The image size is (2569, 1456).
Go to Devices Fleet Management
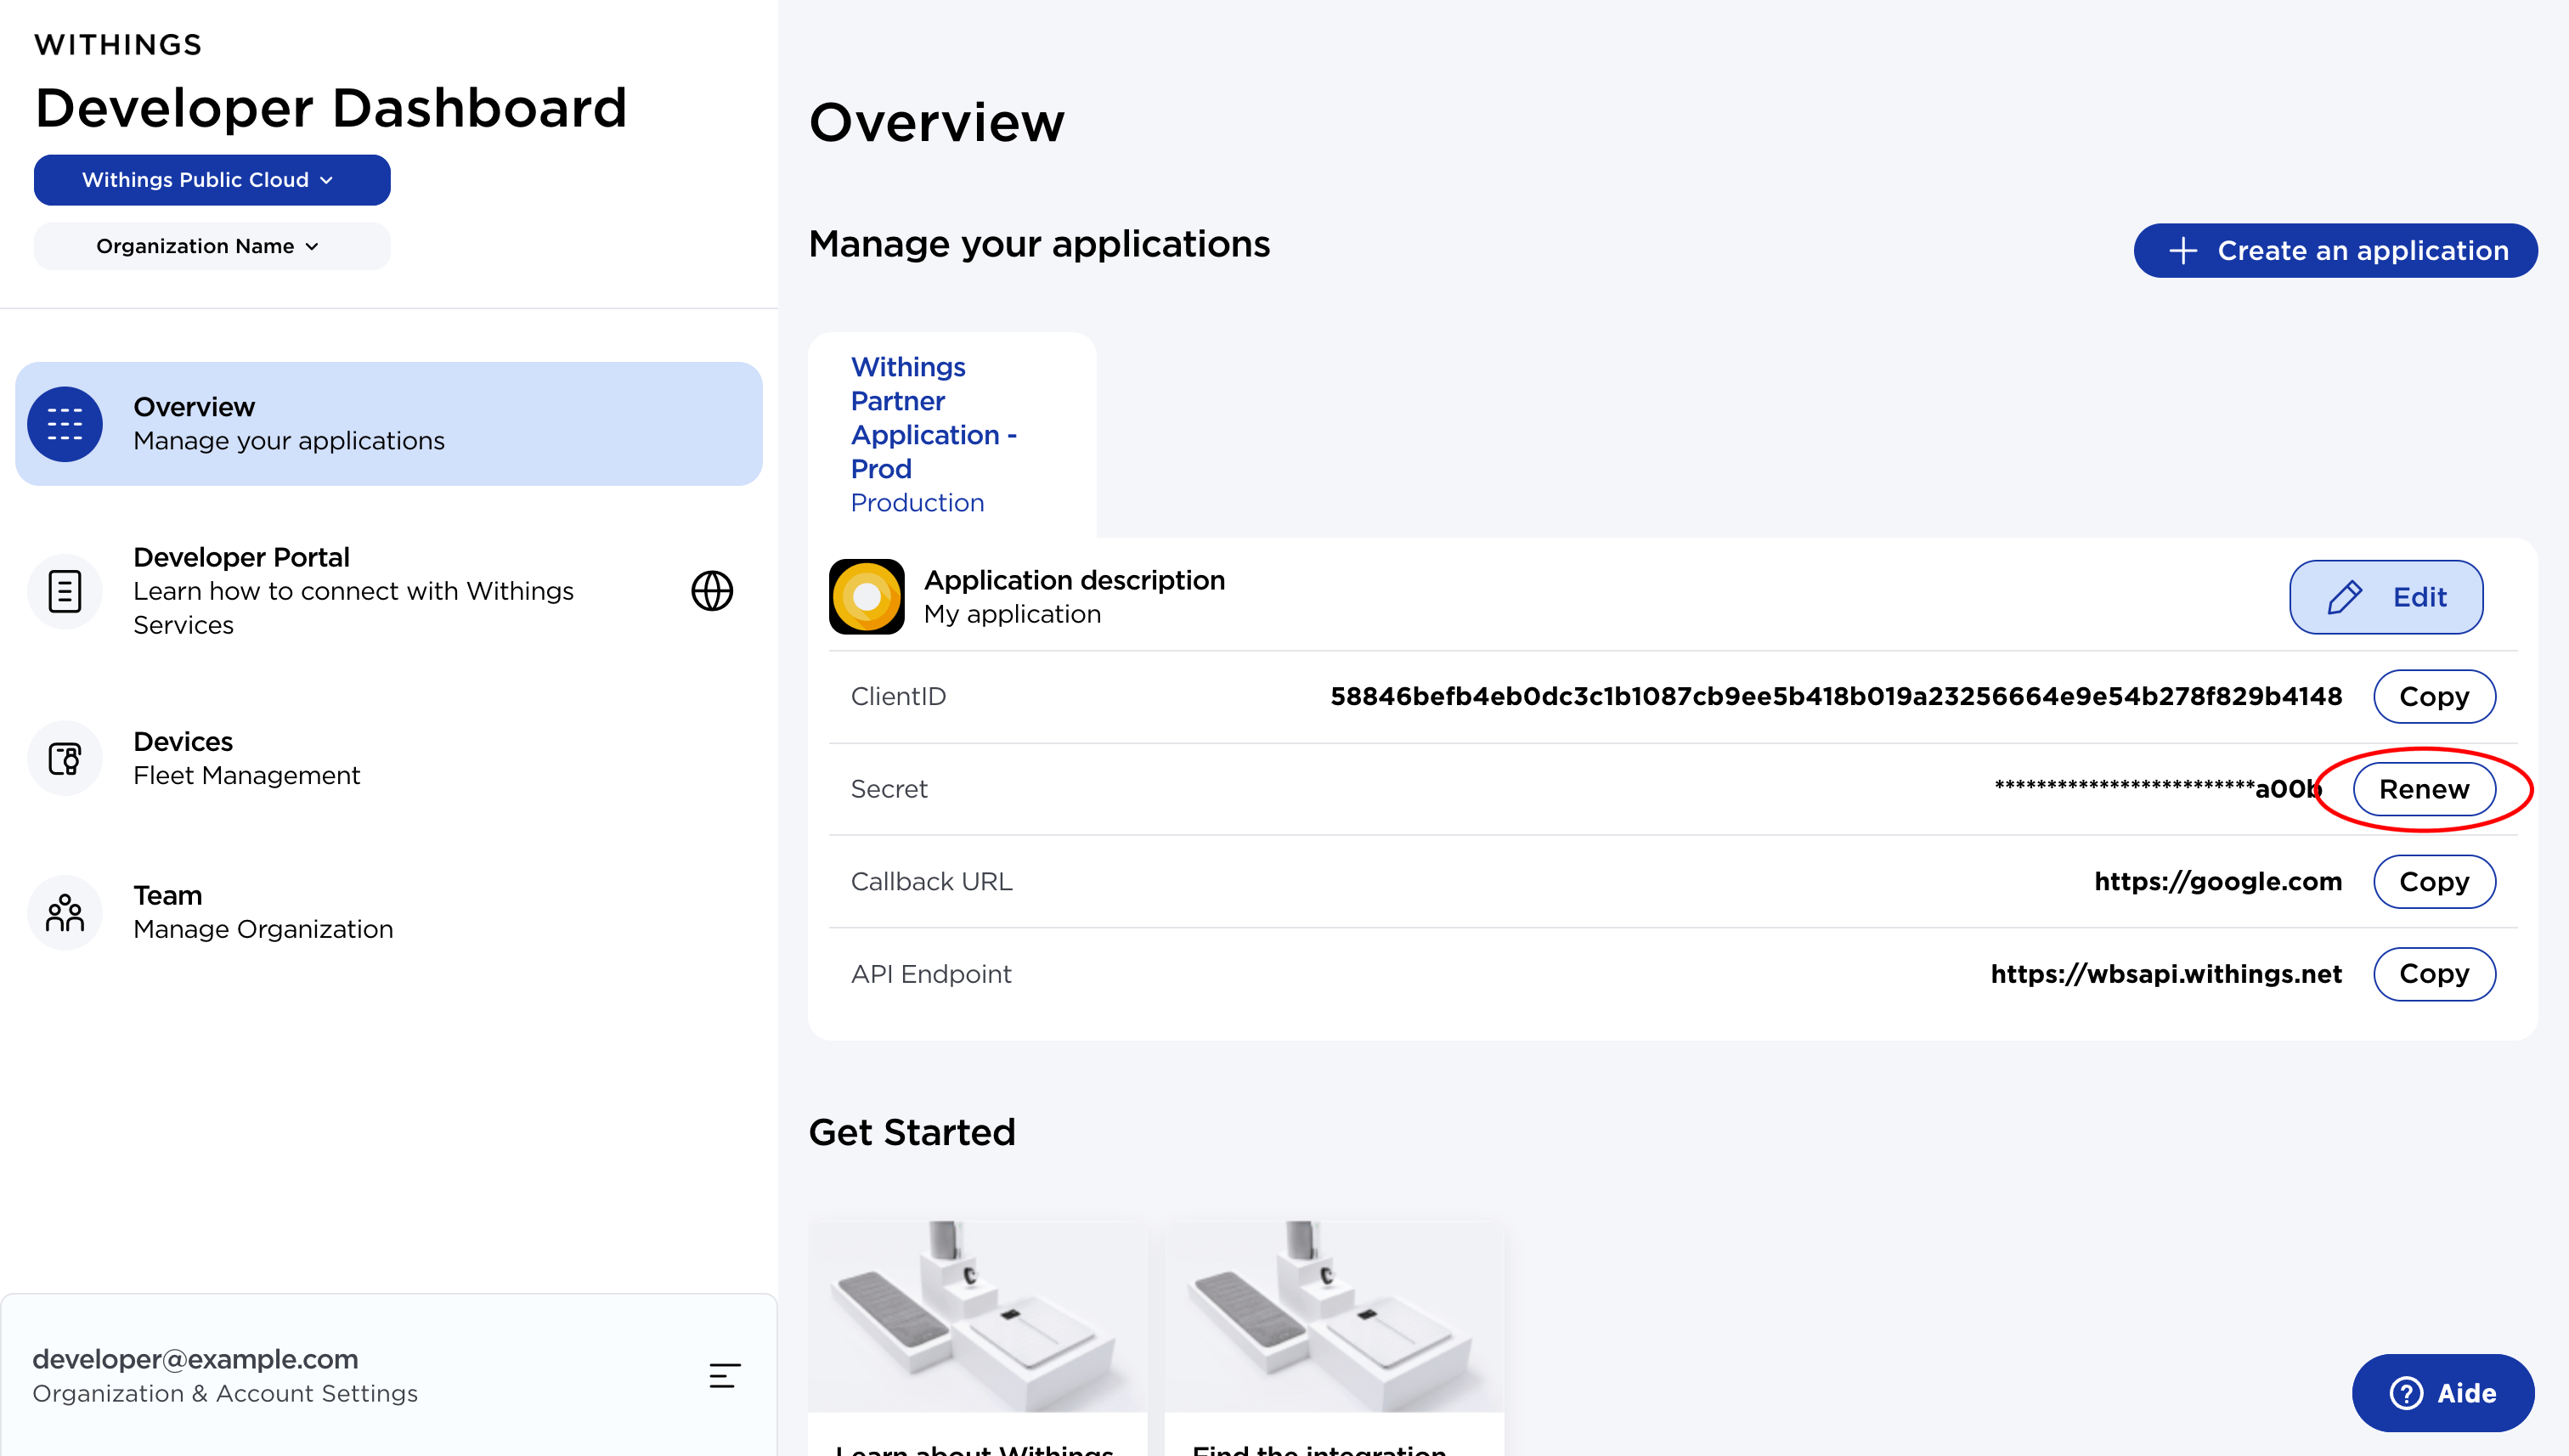(x=389, y=759)
